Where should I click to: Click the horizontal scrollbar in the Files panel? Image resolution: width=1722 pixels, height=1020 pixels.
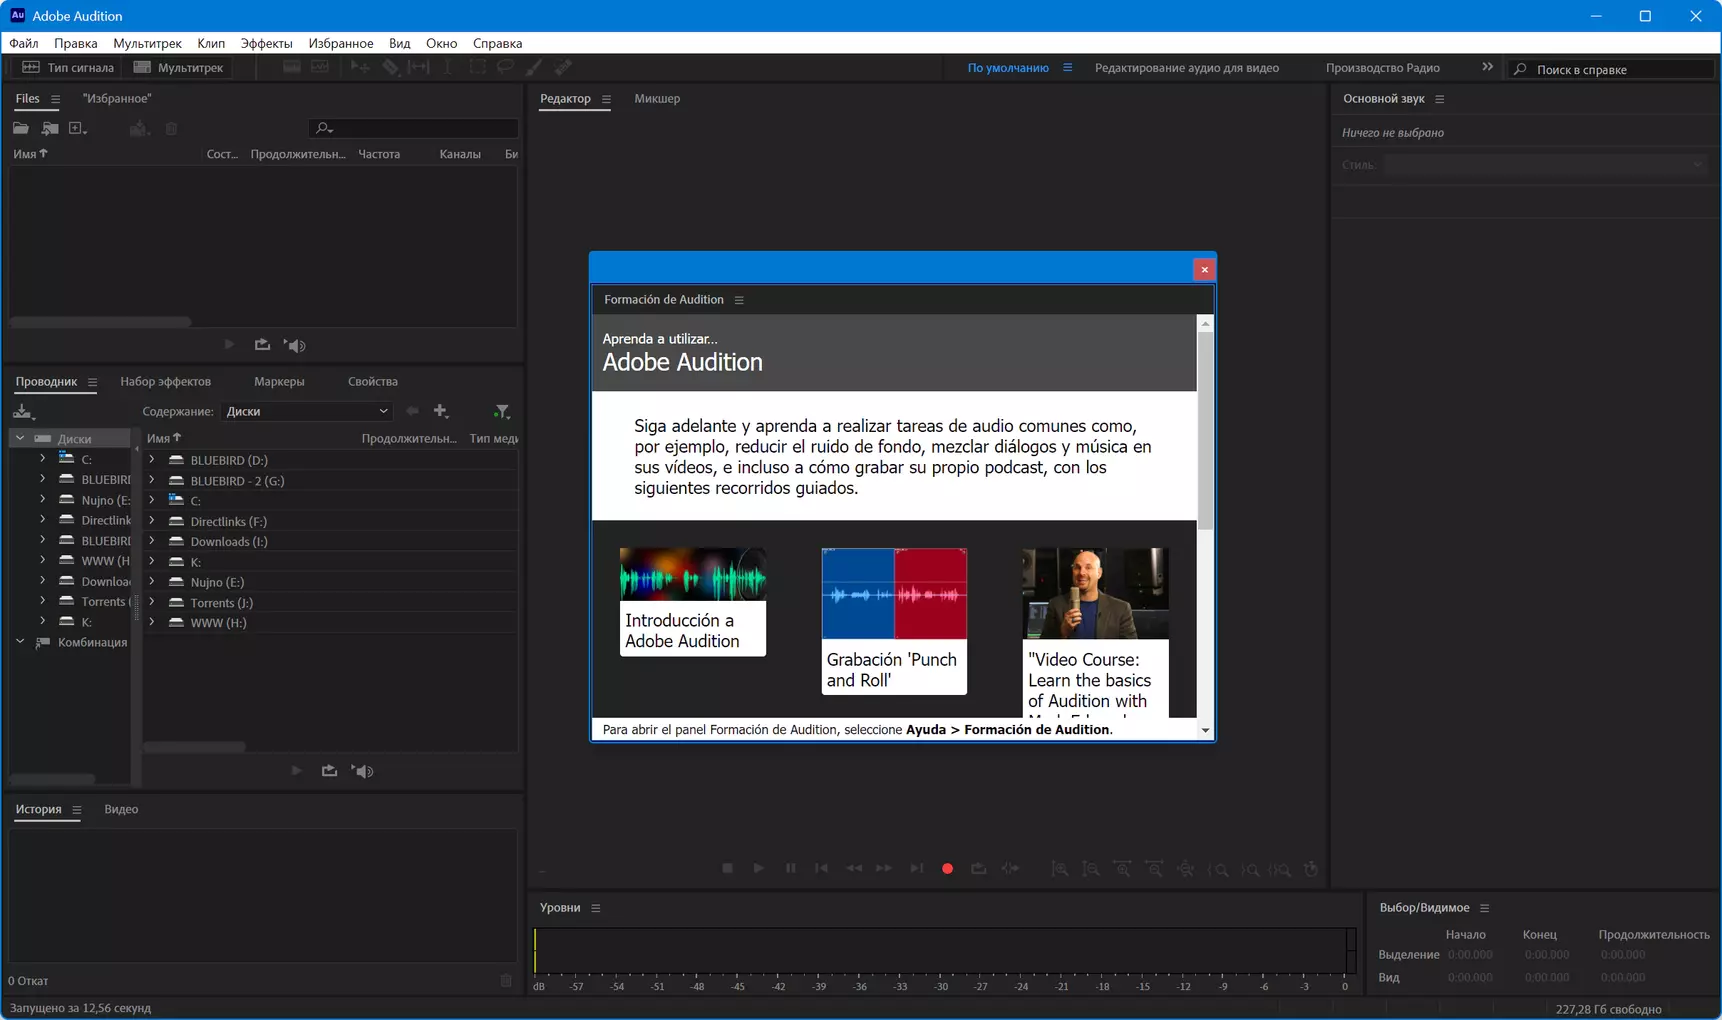coord(100,322)
